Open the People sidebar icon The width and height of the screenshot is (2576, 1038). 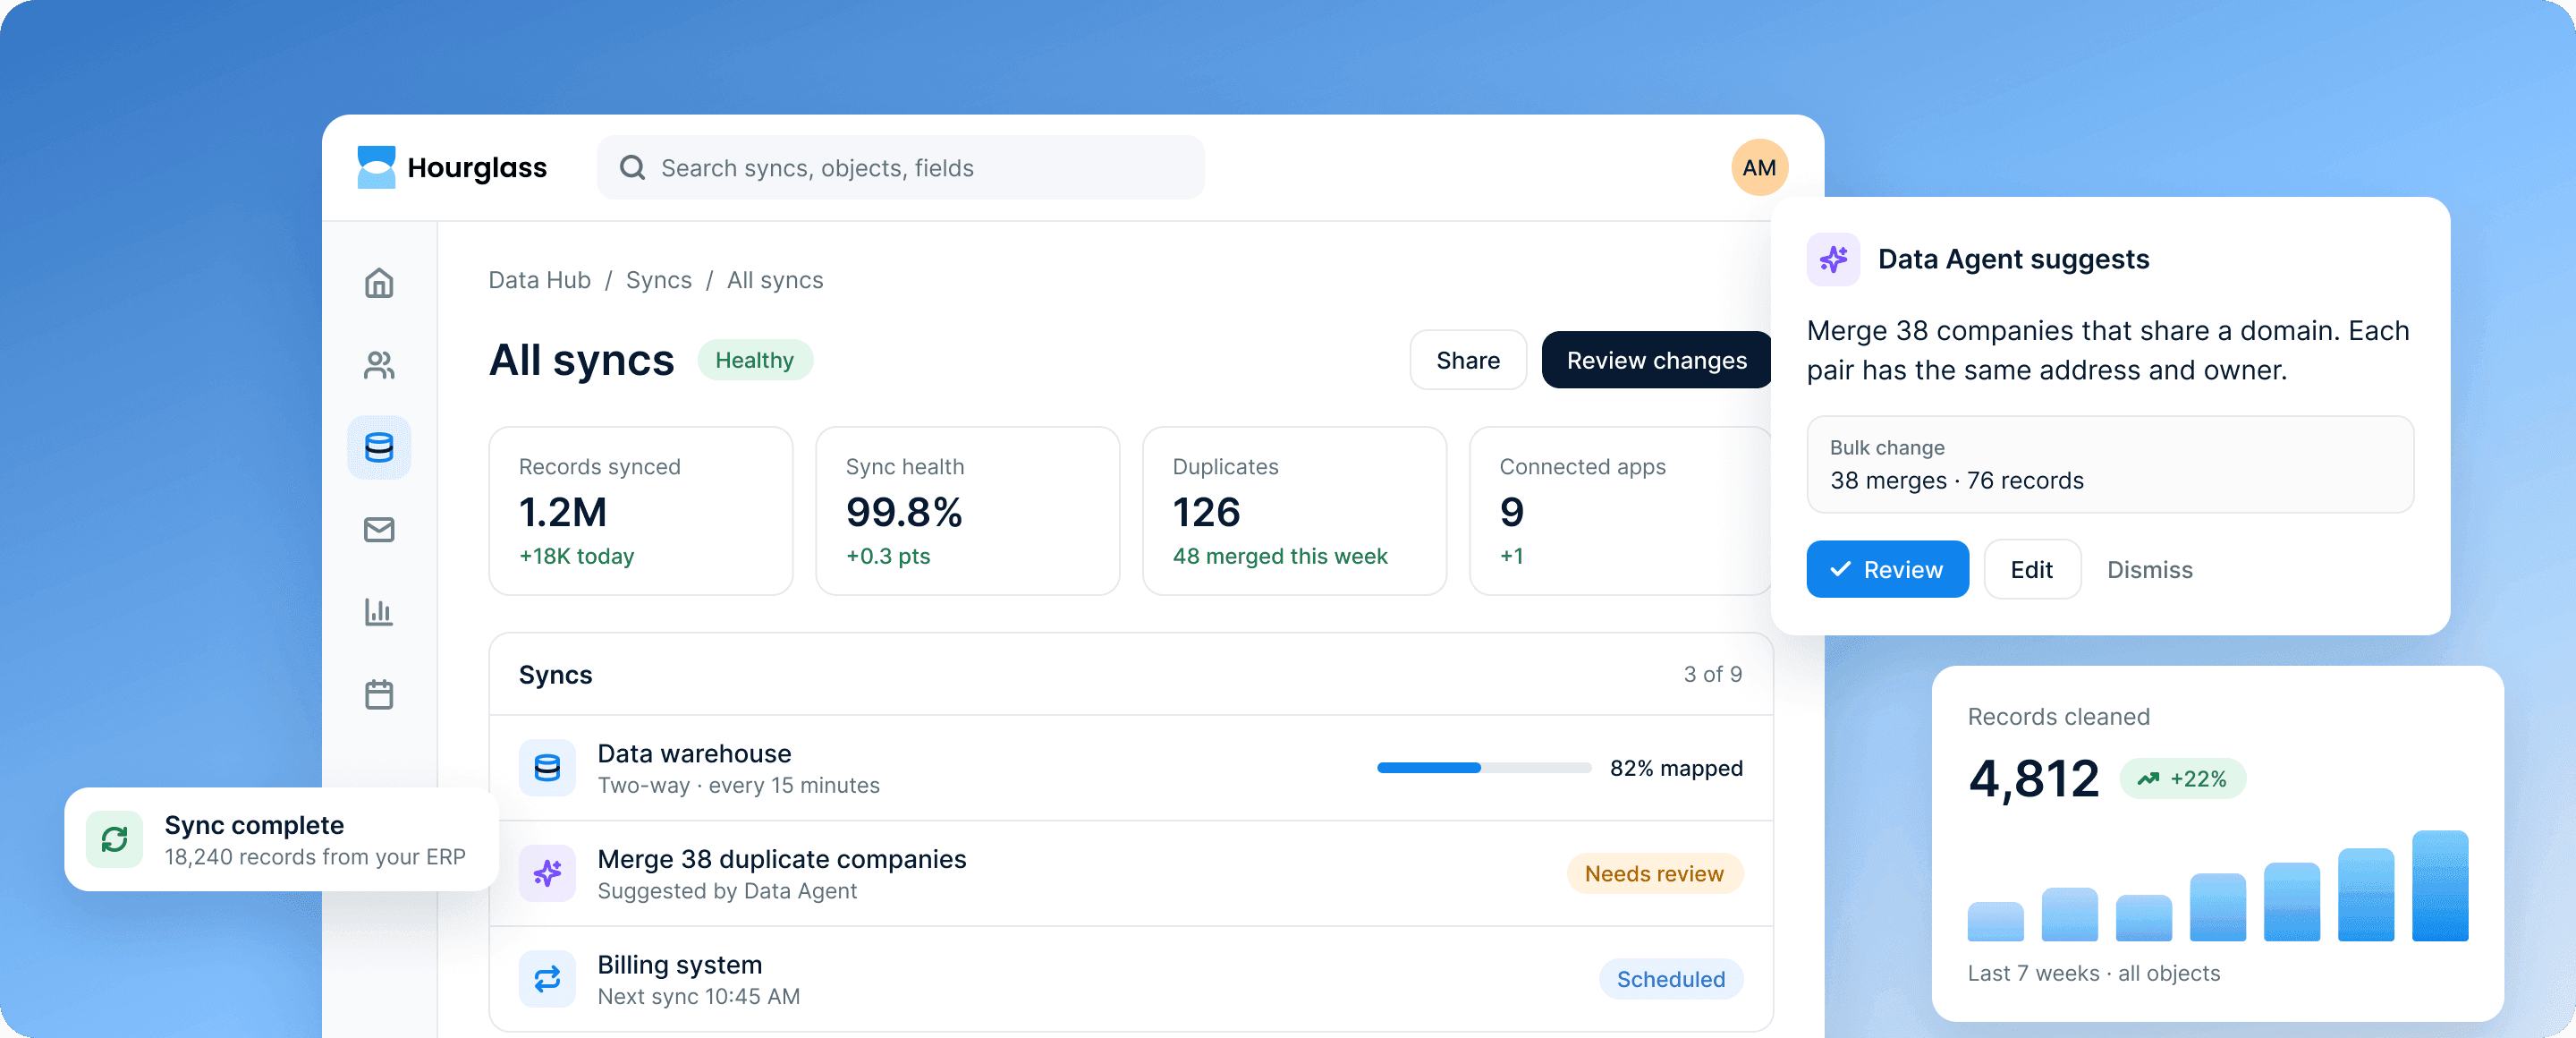379,365
